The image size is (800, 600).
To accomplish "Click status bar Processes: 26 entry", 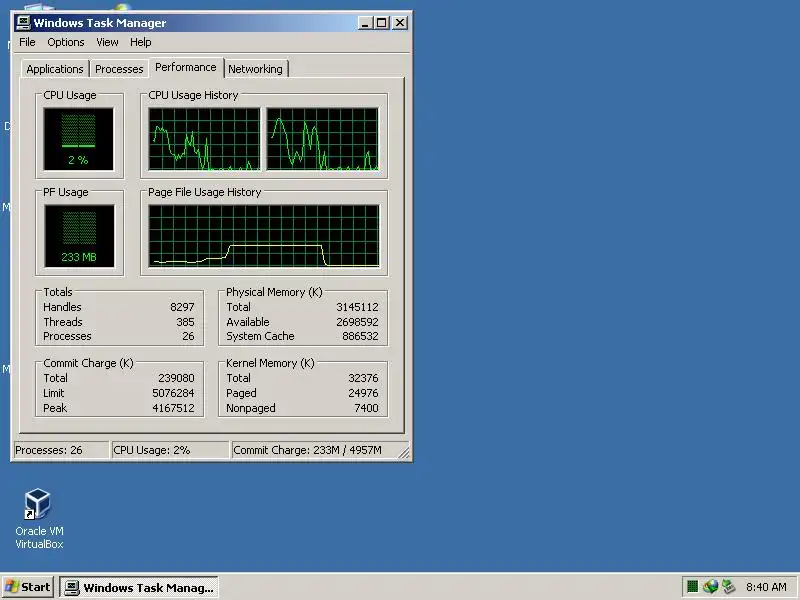I will pyautogui.click(x=61, y=450).
